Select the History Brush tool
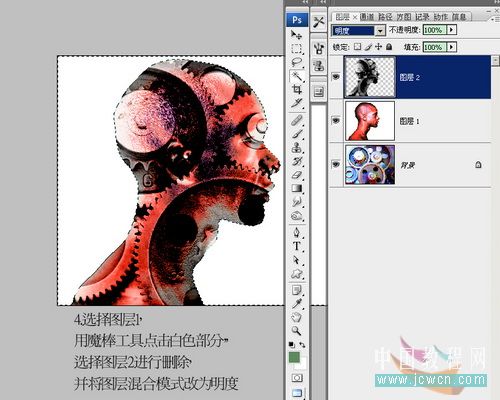The width and height of the screenshot is (500, 400). (x=296, y=161)
